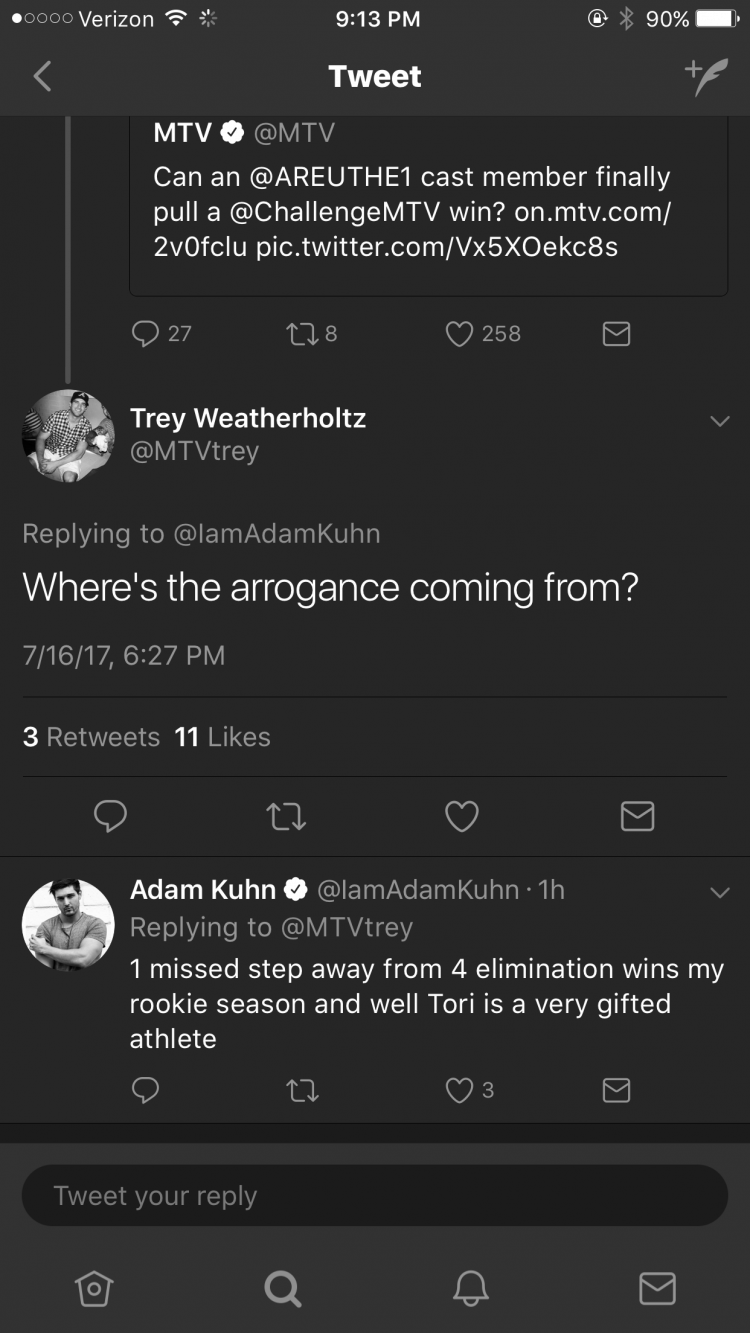Open Trey Weatherholtz's profile picture

coord(68,436)
